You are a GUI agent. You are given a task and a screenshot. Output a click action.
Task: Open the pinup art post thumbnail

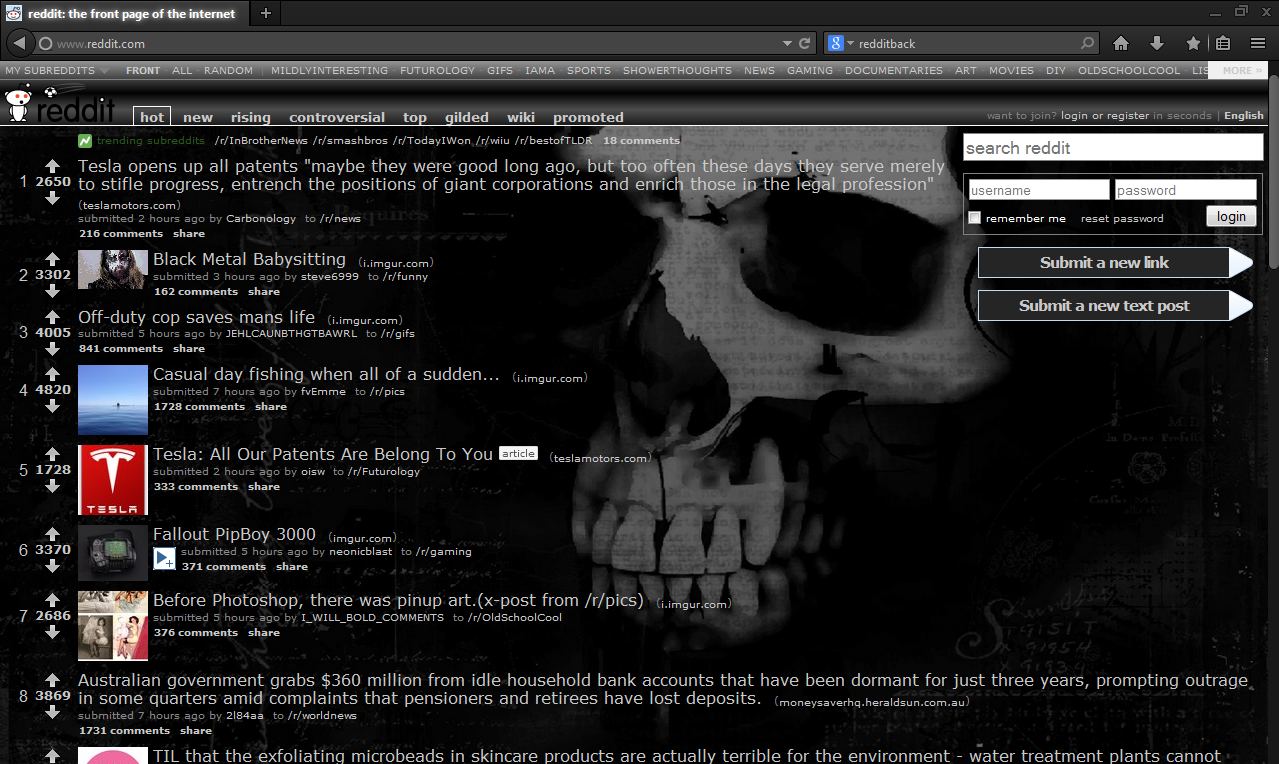pos(113,626)
